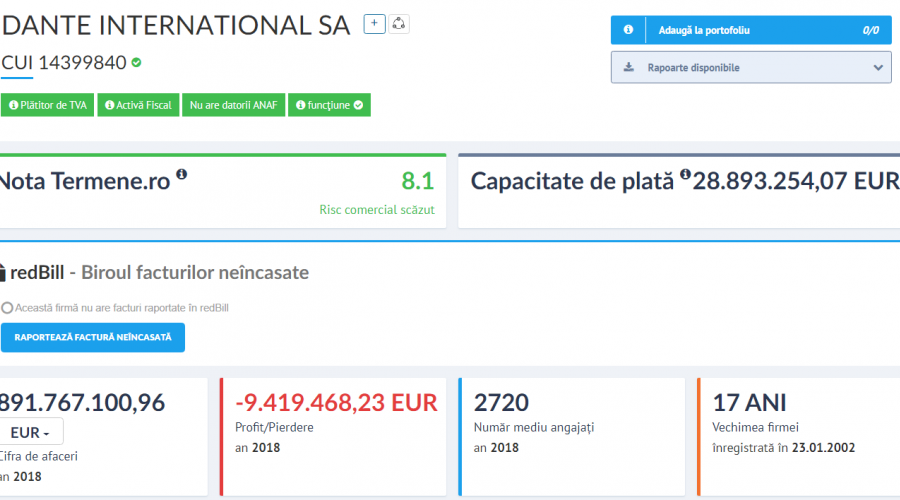900x500 pixels.
Task: Click RAPORTEAZĂ FACTURĂ NEÎNCASATĂ button
Action: pyautogui.click(x=92, y=338)
